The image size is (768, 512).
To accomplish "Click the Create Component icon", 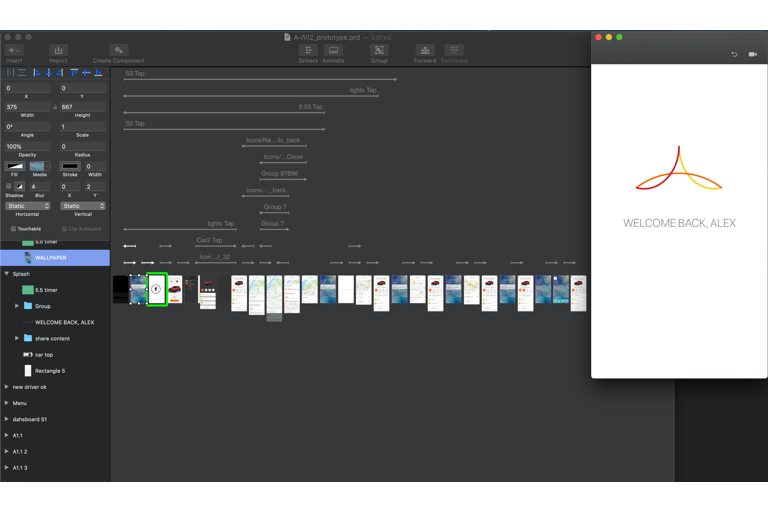I will point(119,50).
